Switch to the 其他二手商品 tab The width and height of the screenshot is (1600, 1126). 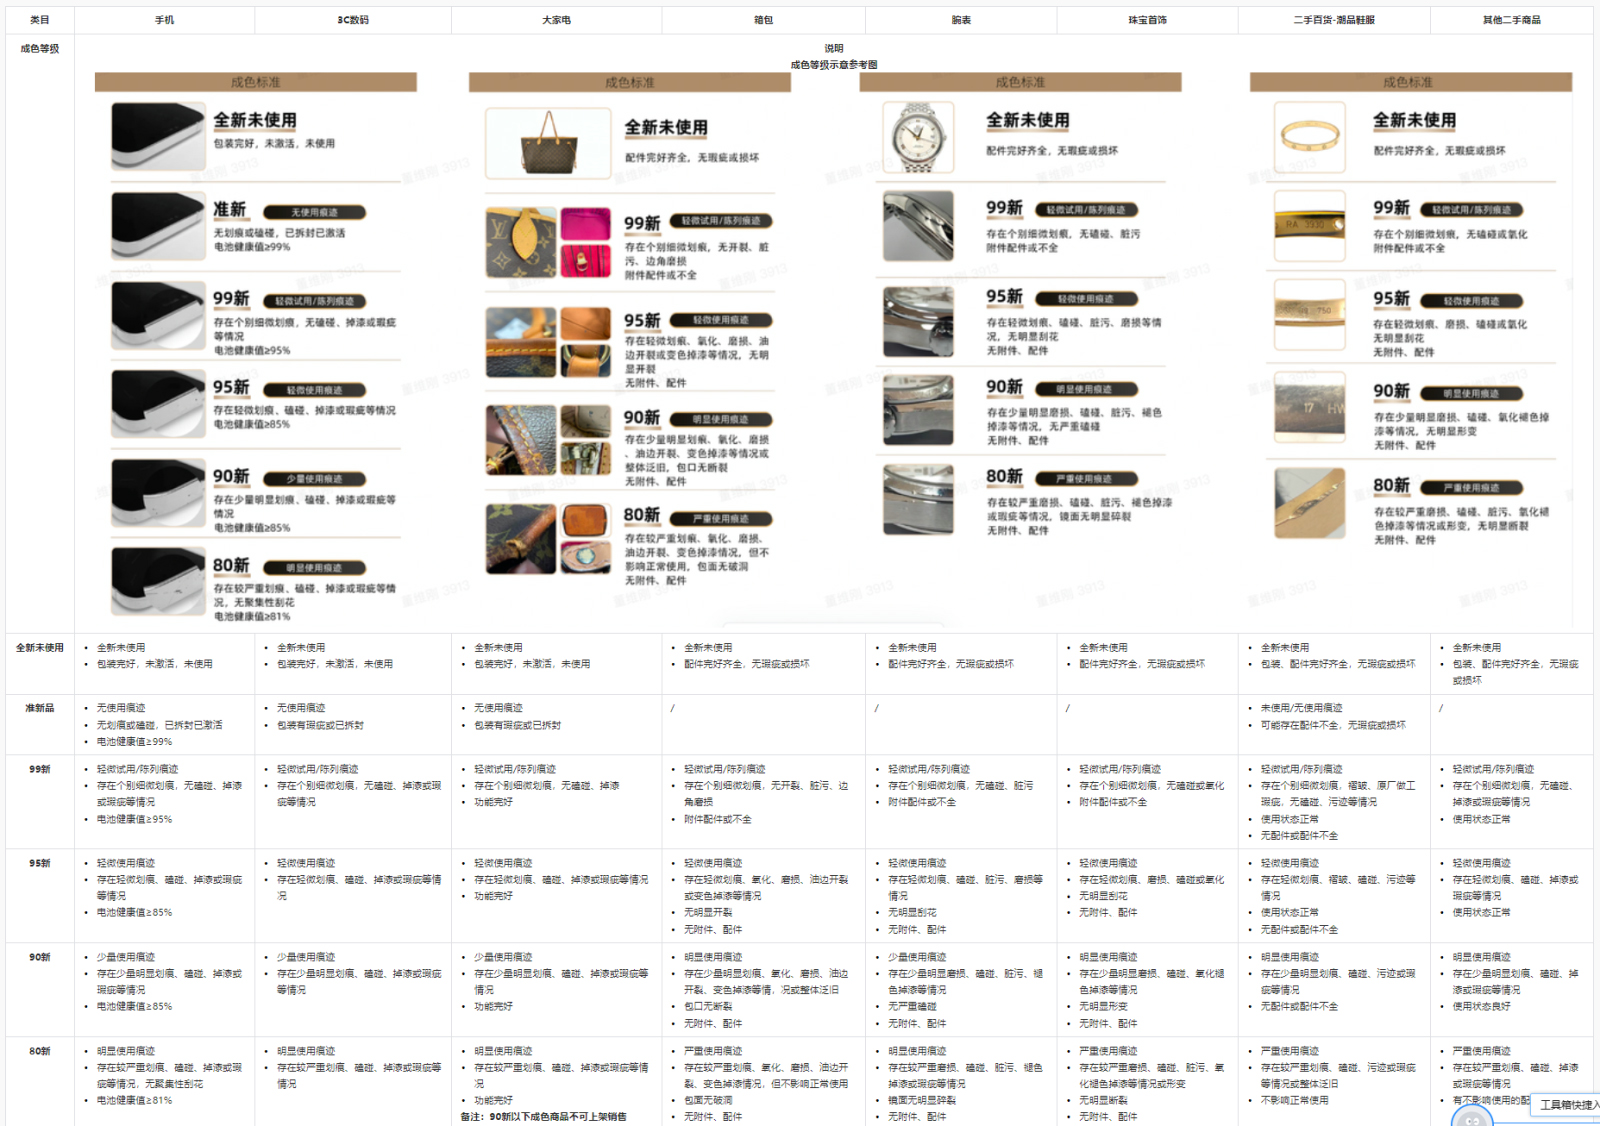[x=1511, y=18]
